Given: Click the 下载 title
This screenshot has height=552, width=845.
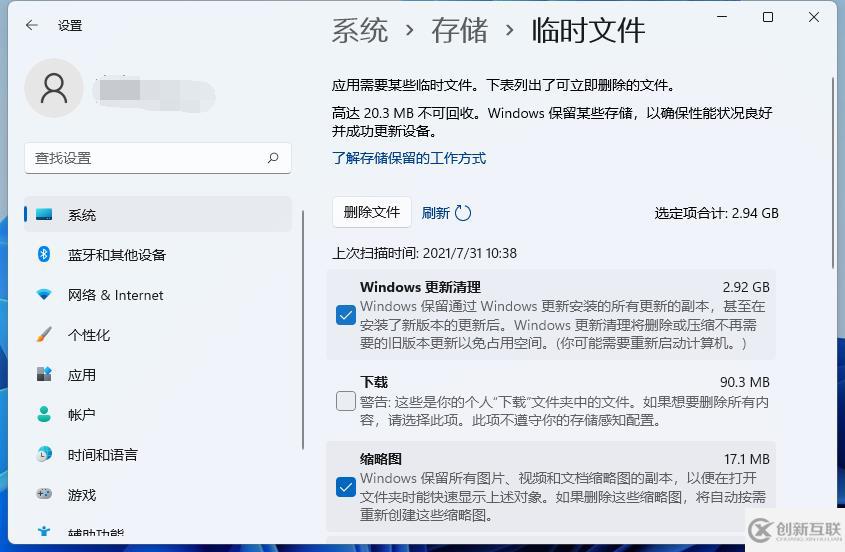Looking at the screenshot, I should pos(374,382).
